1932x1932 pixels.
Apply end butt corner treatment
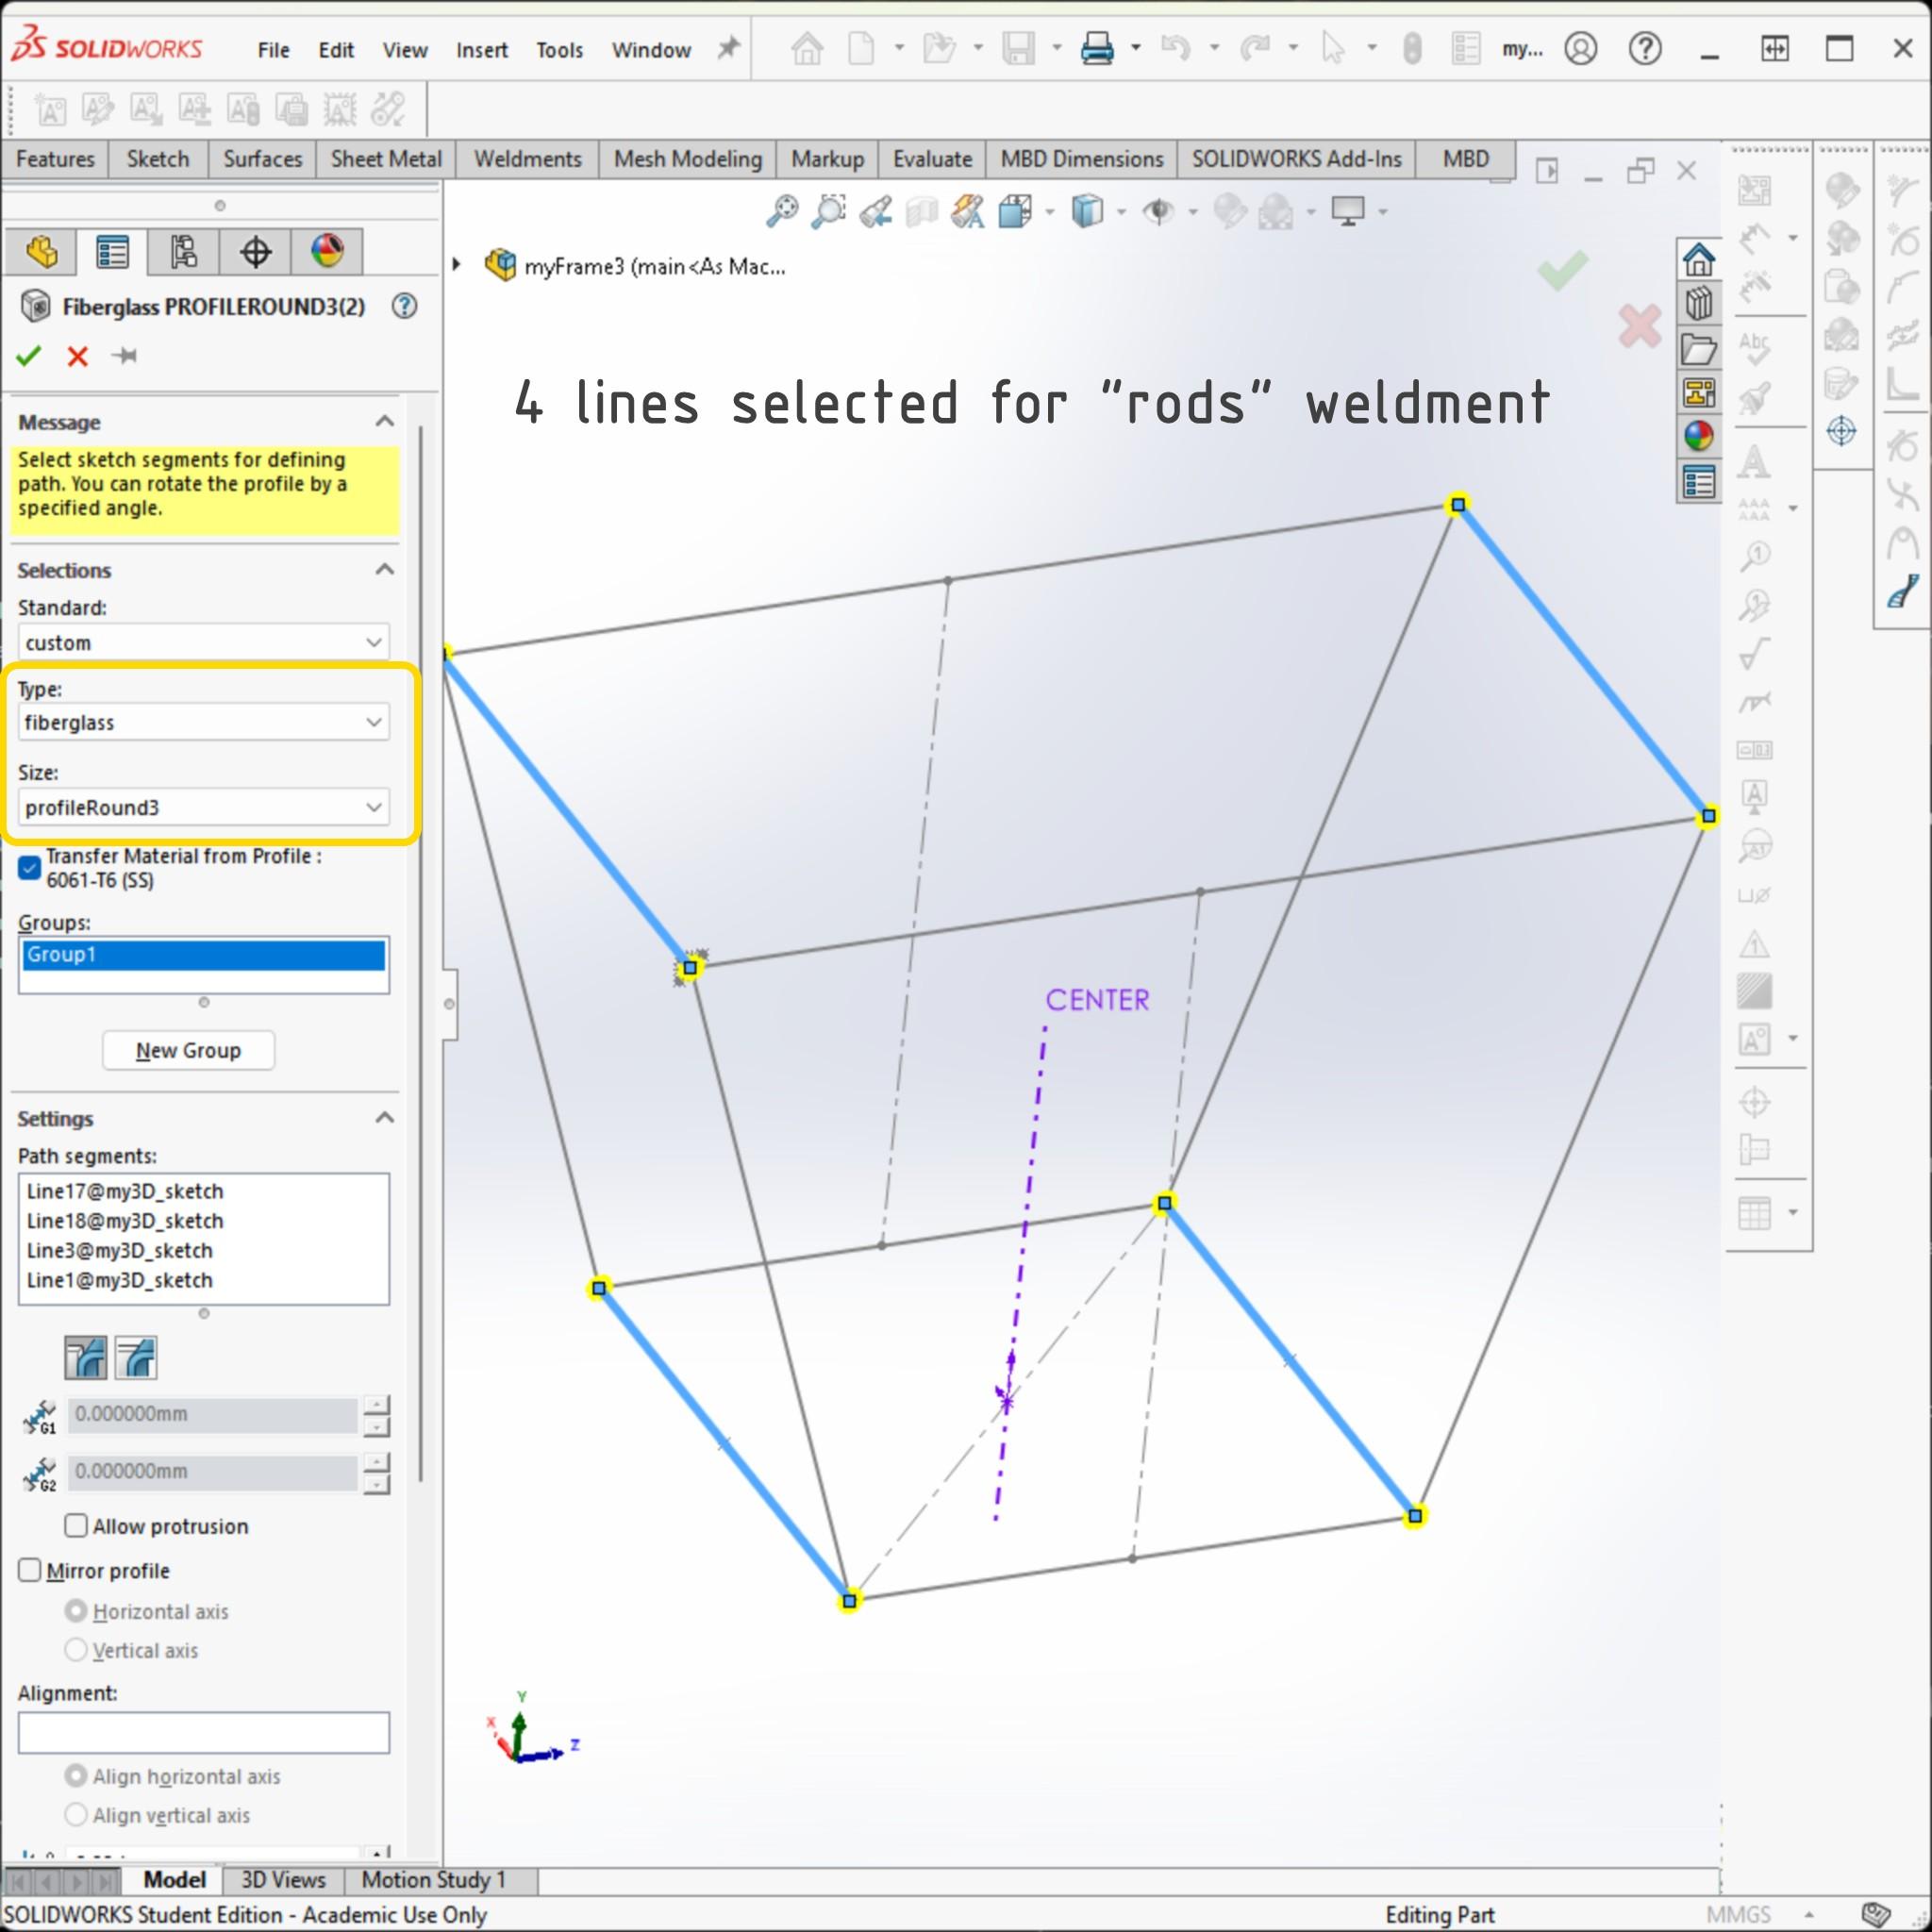point(136,1358)
